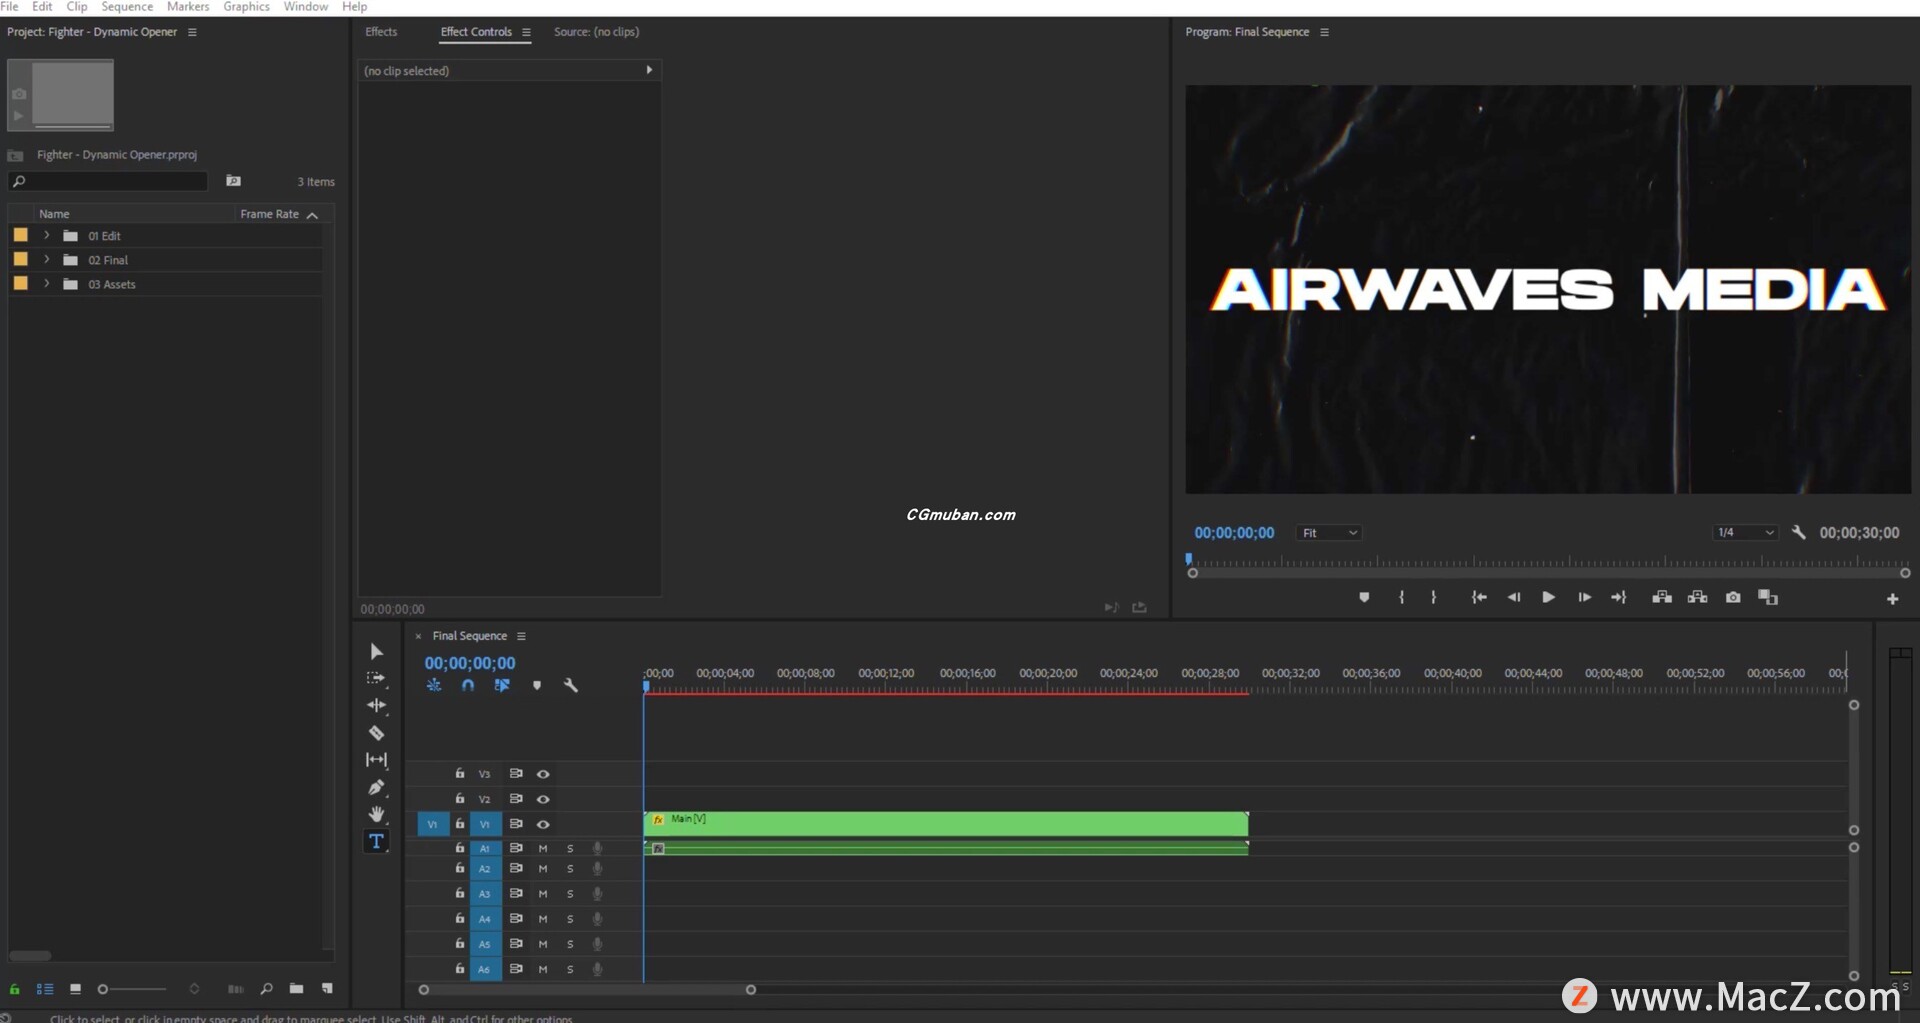Open Program monitor panel menu
The image size is (1920, 1023).
click(x=1324, y=32)
